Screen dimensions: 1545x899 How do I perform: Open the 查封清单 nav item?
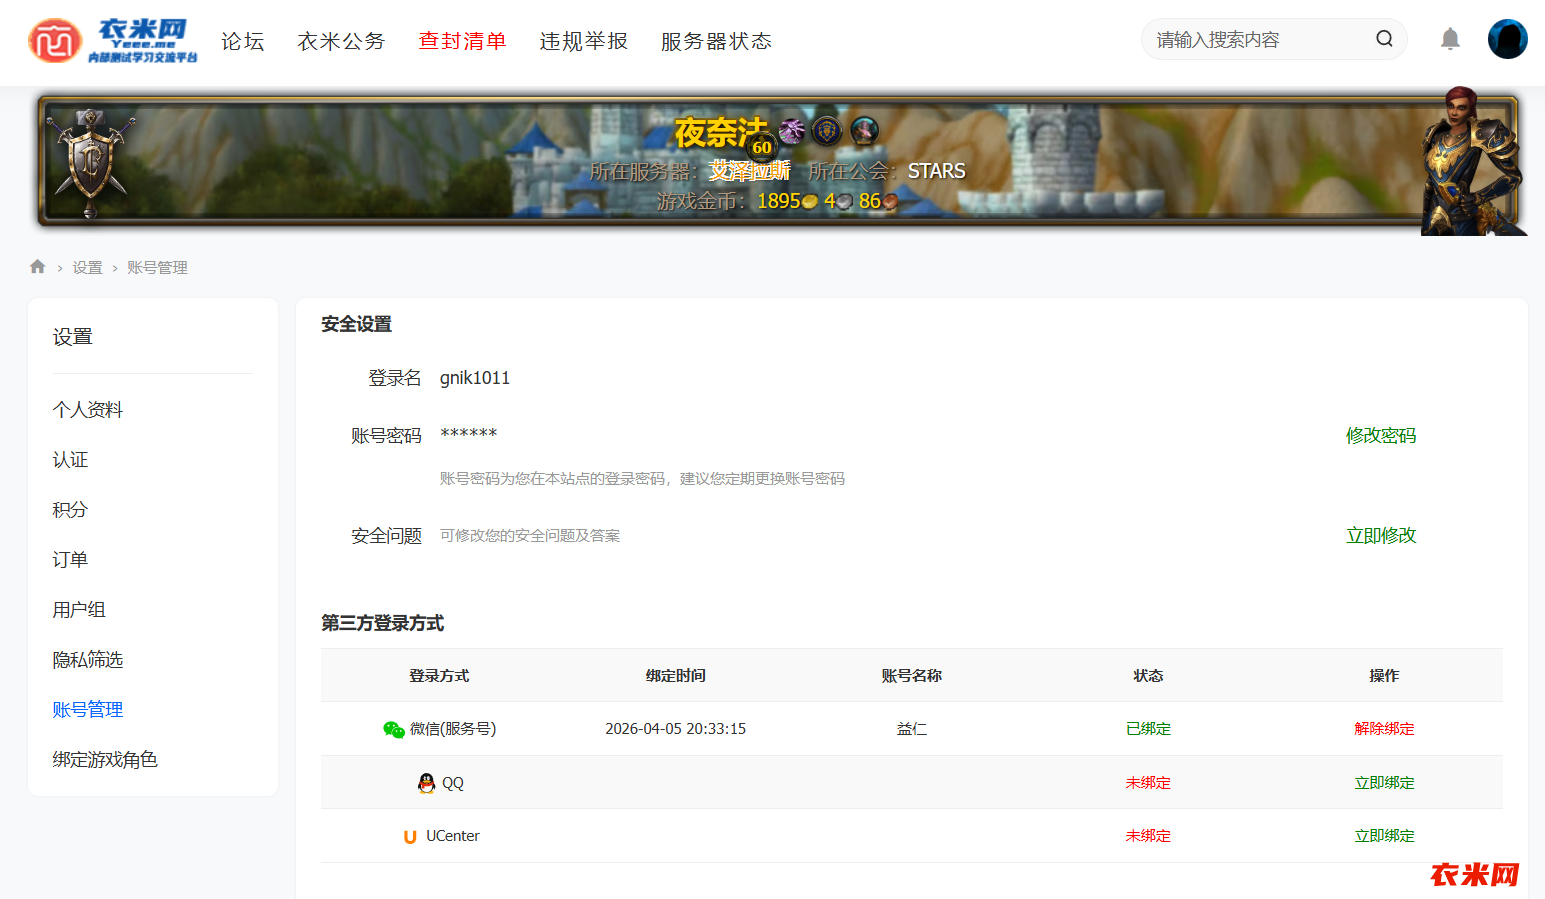[x=462, y=41]
